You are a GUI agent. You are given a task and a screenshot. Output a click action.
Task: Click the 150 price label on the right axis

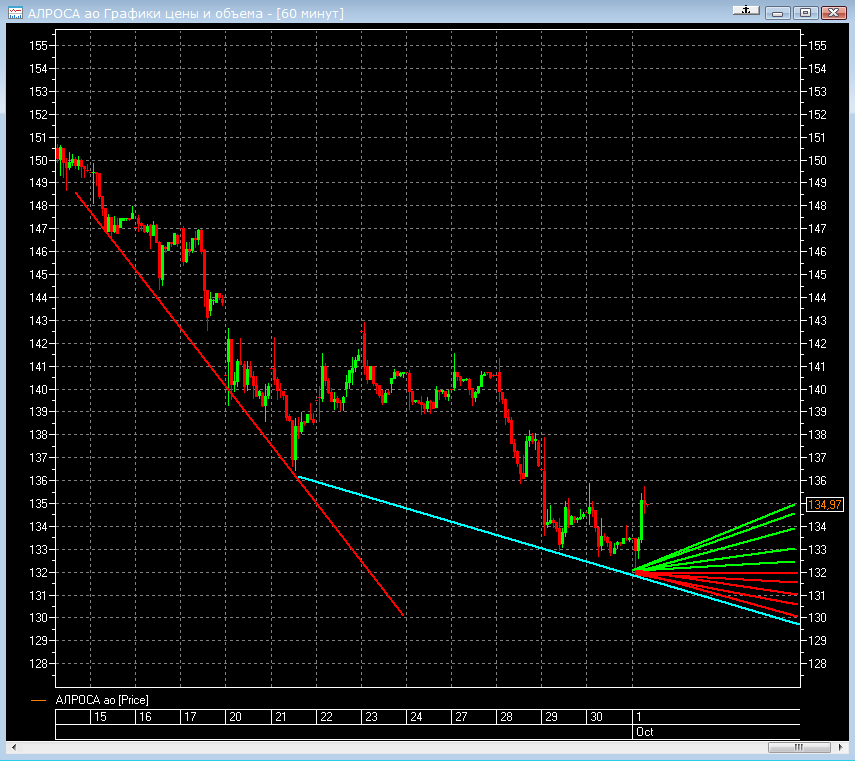tap(817, 161)
